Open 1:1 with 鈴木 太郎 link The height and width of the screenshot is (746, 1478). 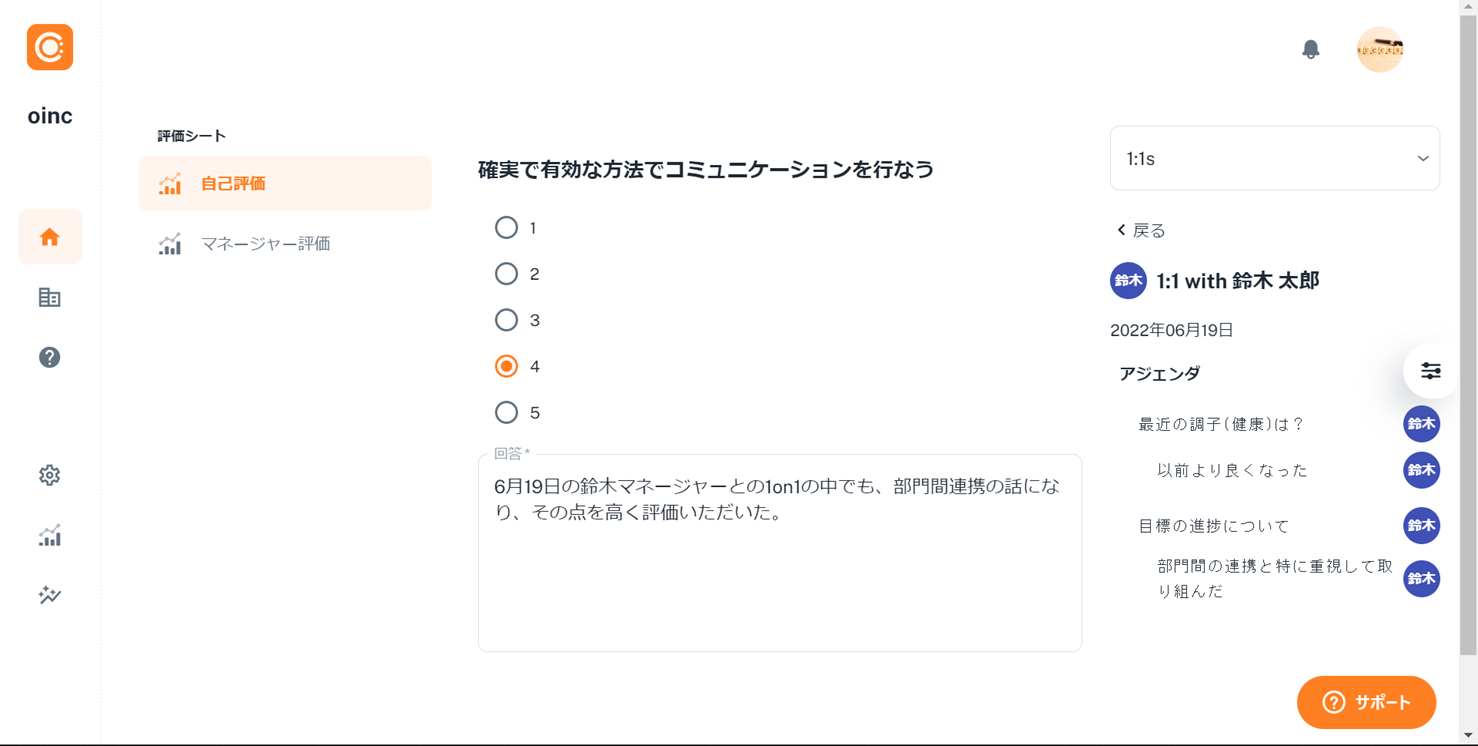tap(1239, 281)
